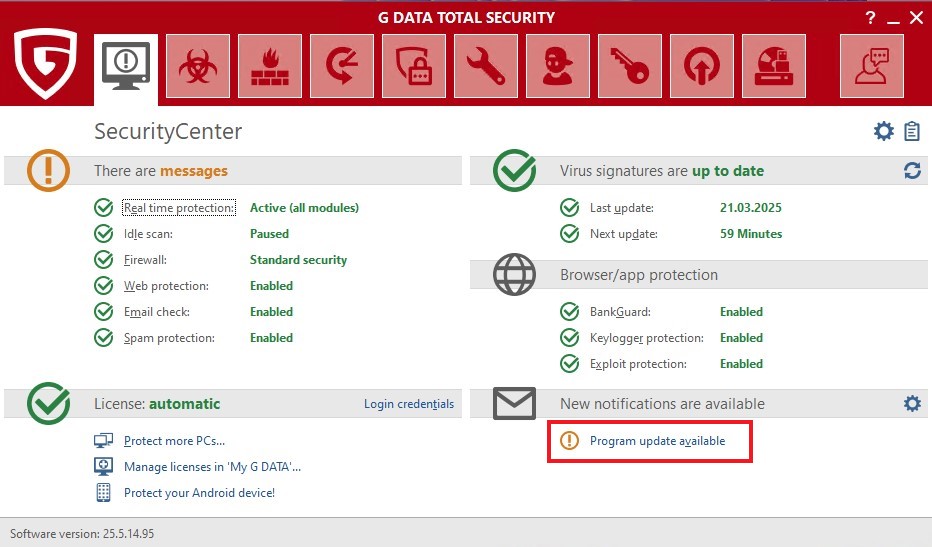Open Login credentials link
This screenshot has width=932, height=547.
click(x=409, y=404)
